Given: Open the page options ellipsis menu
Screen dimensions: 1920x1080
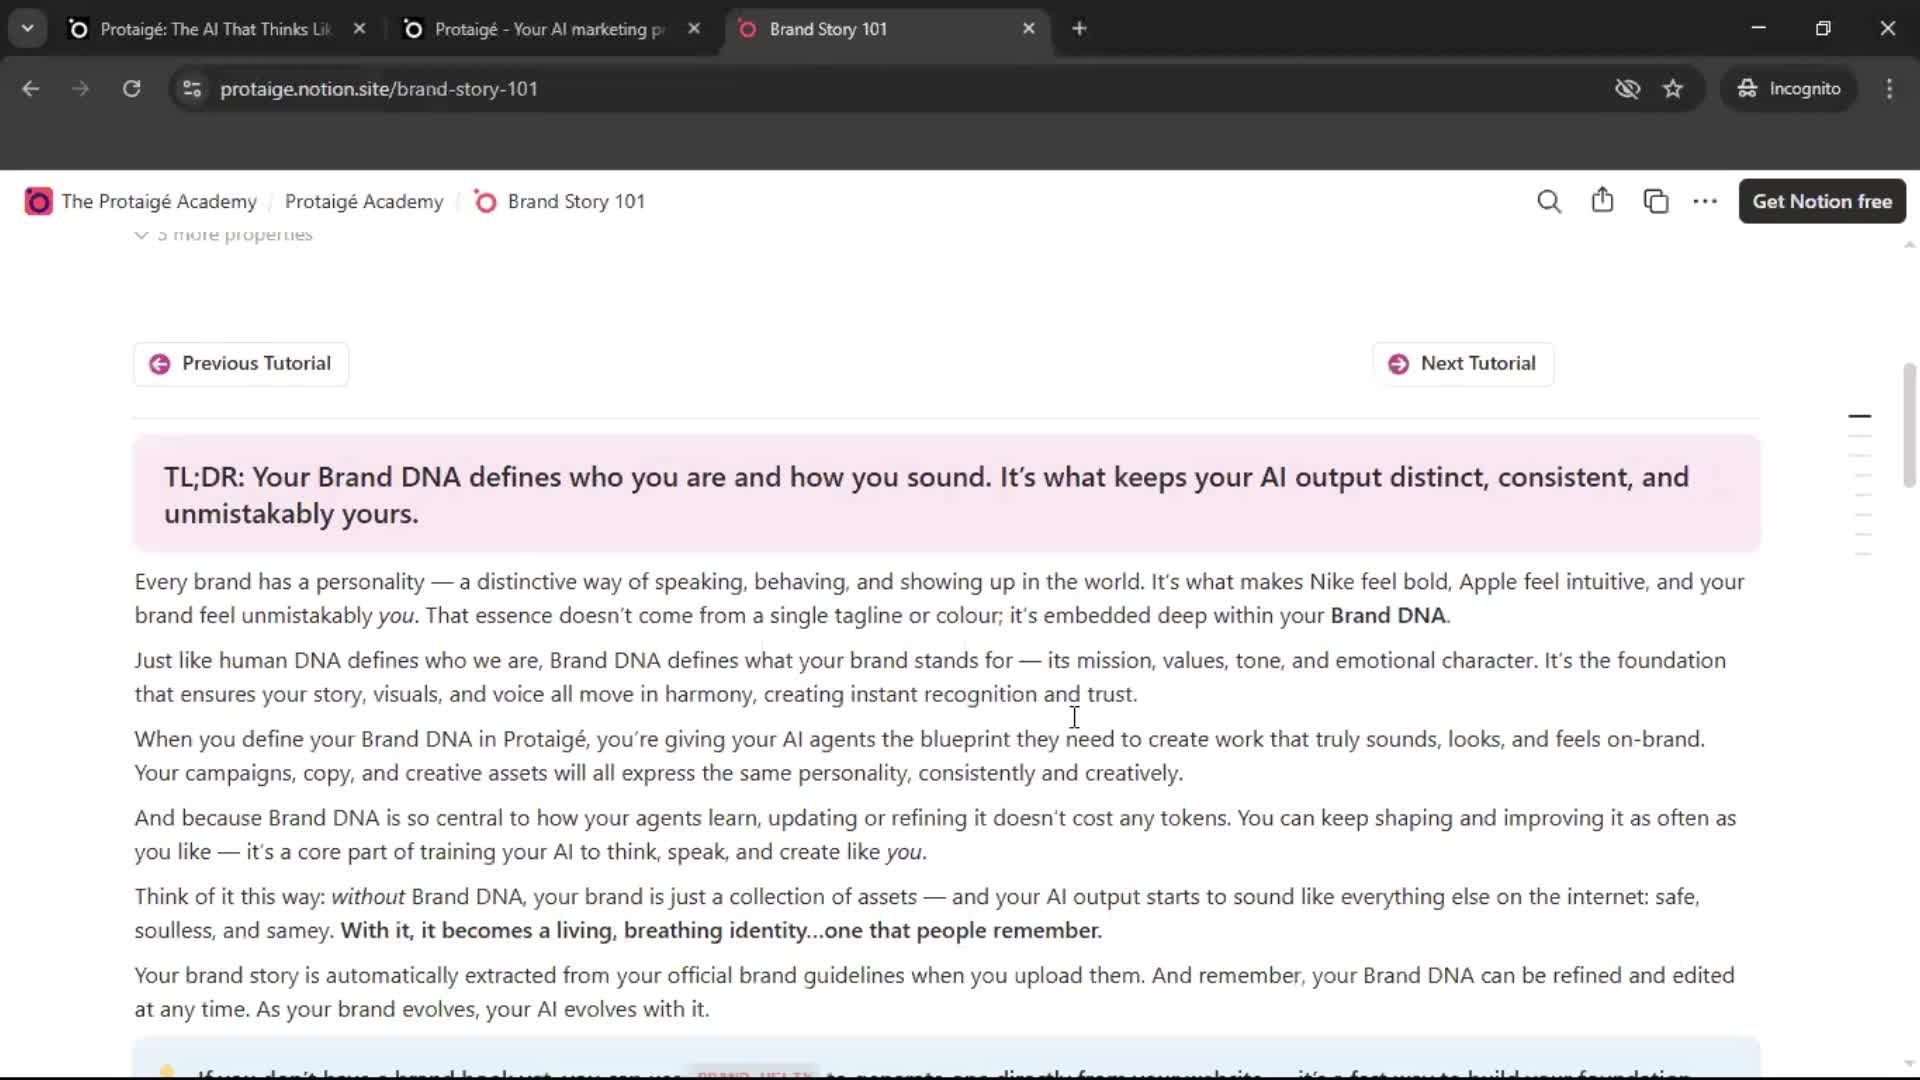Looking at the screenshot, I should [x=1705, y=201].
